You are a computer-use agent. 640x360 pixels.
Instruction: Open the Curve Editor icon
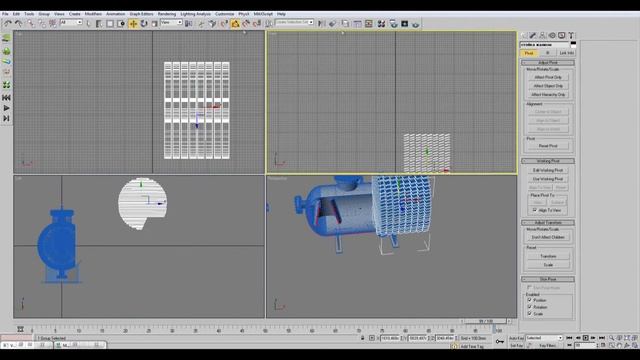(358, 24)
